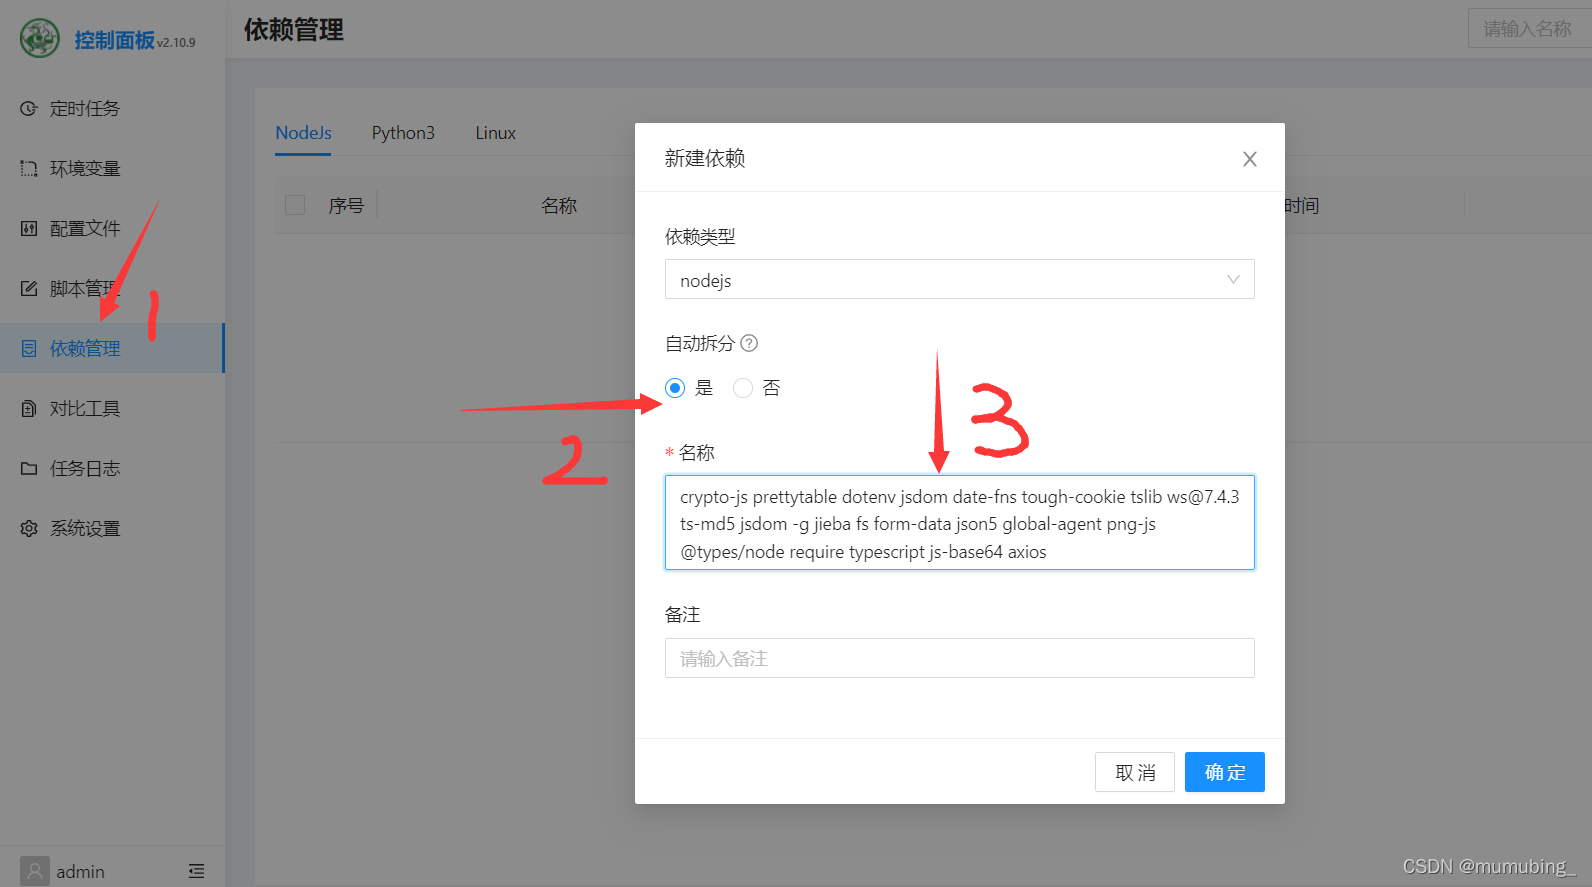
Task: Close the 新建依赖 dialog with X
Action: (1249, 159)
